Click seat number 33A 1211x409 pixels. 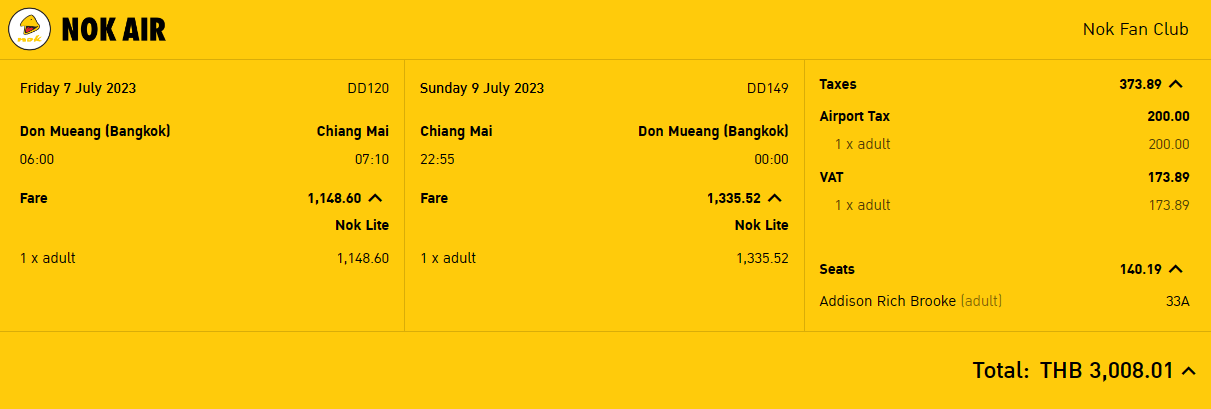(1177, 301)
